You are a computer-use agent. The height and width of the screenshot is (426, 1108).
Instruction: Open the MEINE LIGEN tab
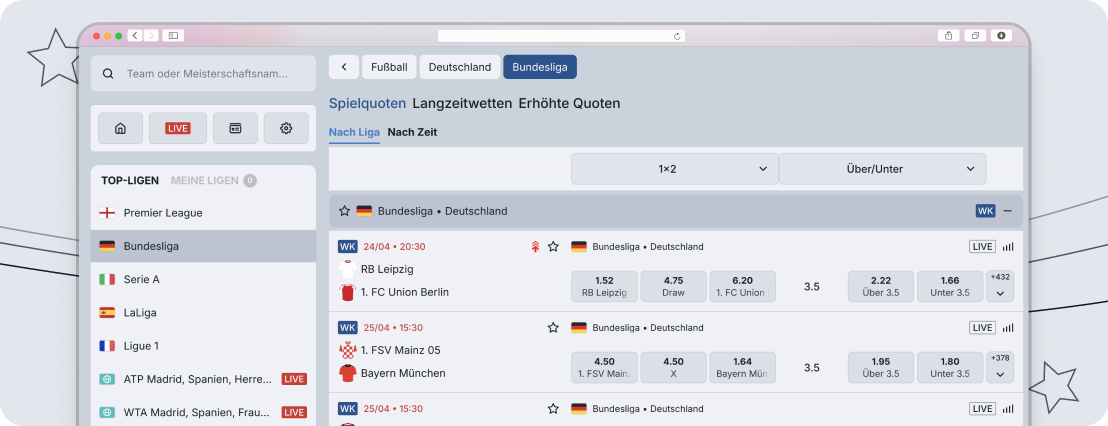[213, 181]
